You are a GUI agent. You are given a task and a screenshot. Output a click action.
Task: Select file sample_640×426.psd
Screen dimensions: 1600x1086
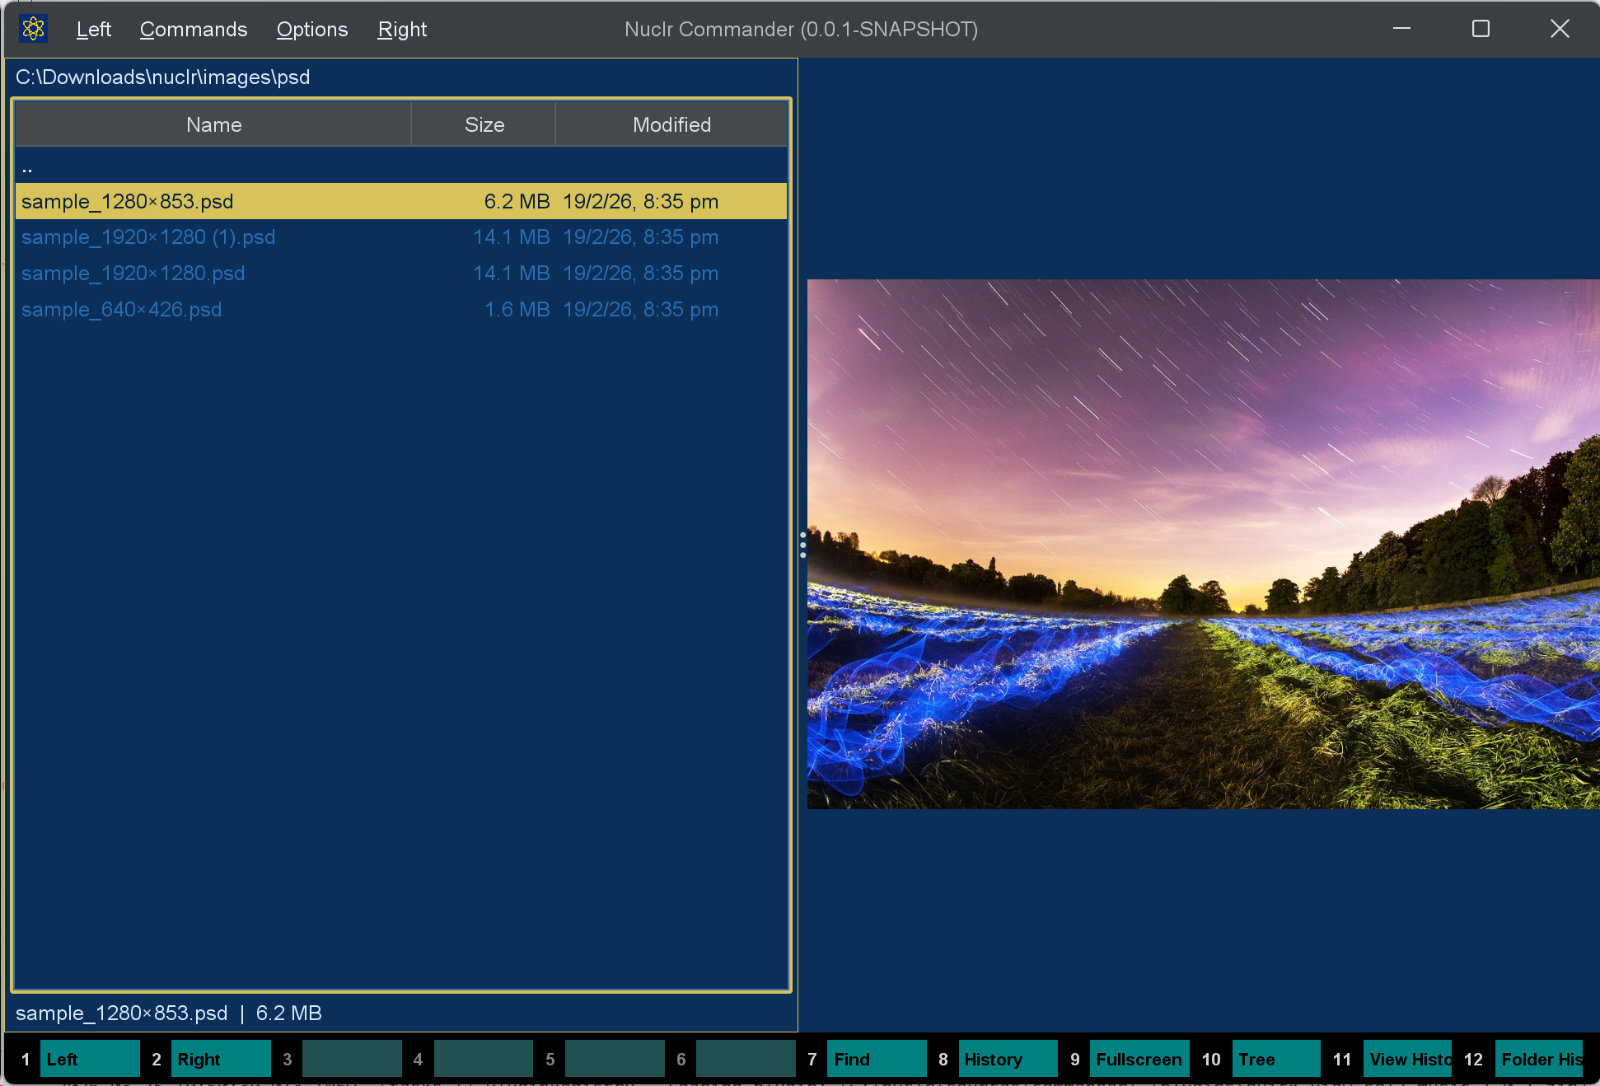pyautogui.click(x=401, y=309)
